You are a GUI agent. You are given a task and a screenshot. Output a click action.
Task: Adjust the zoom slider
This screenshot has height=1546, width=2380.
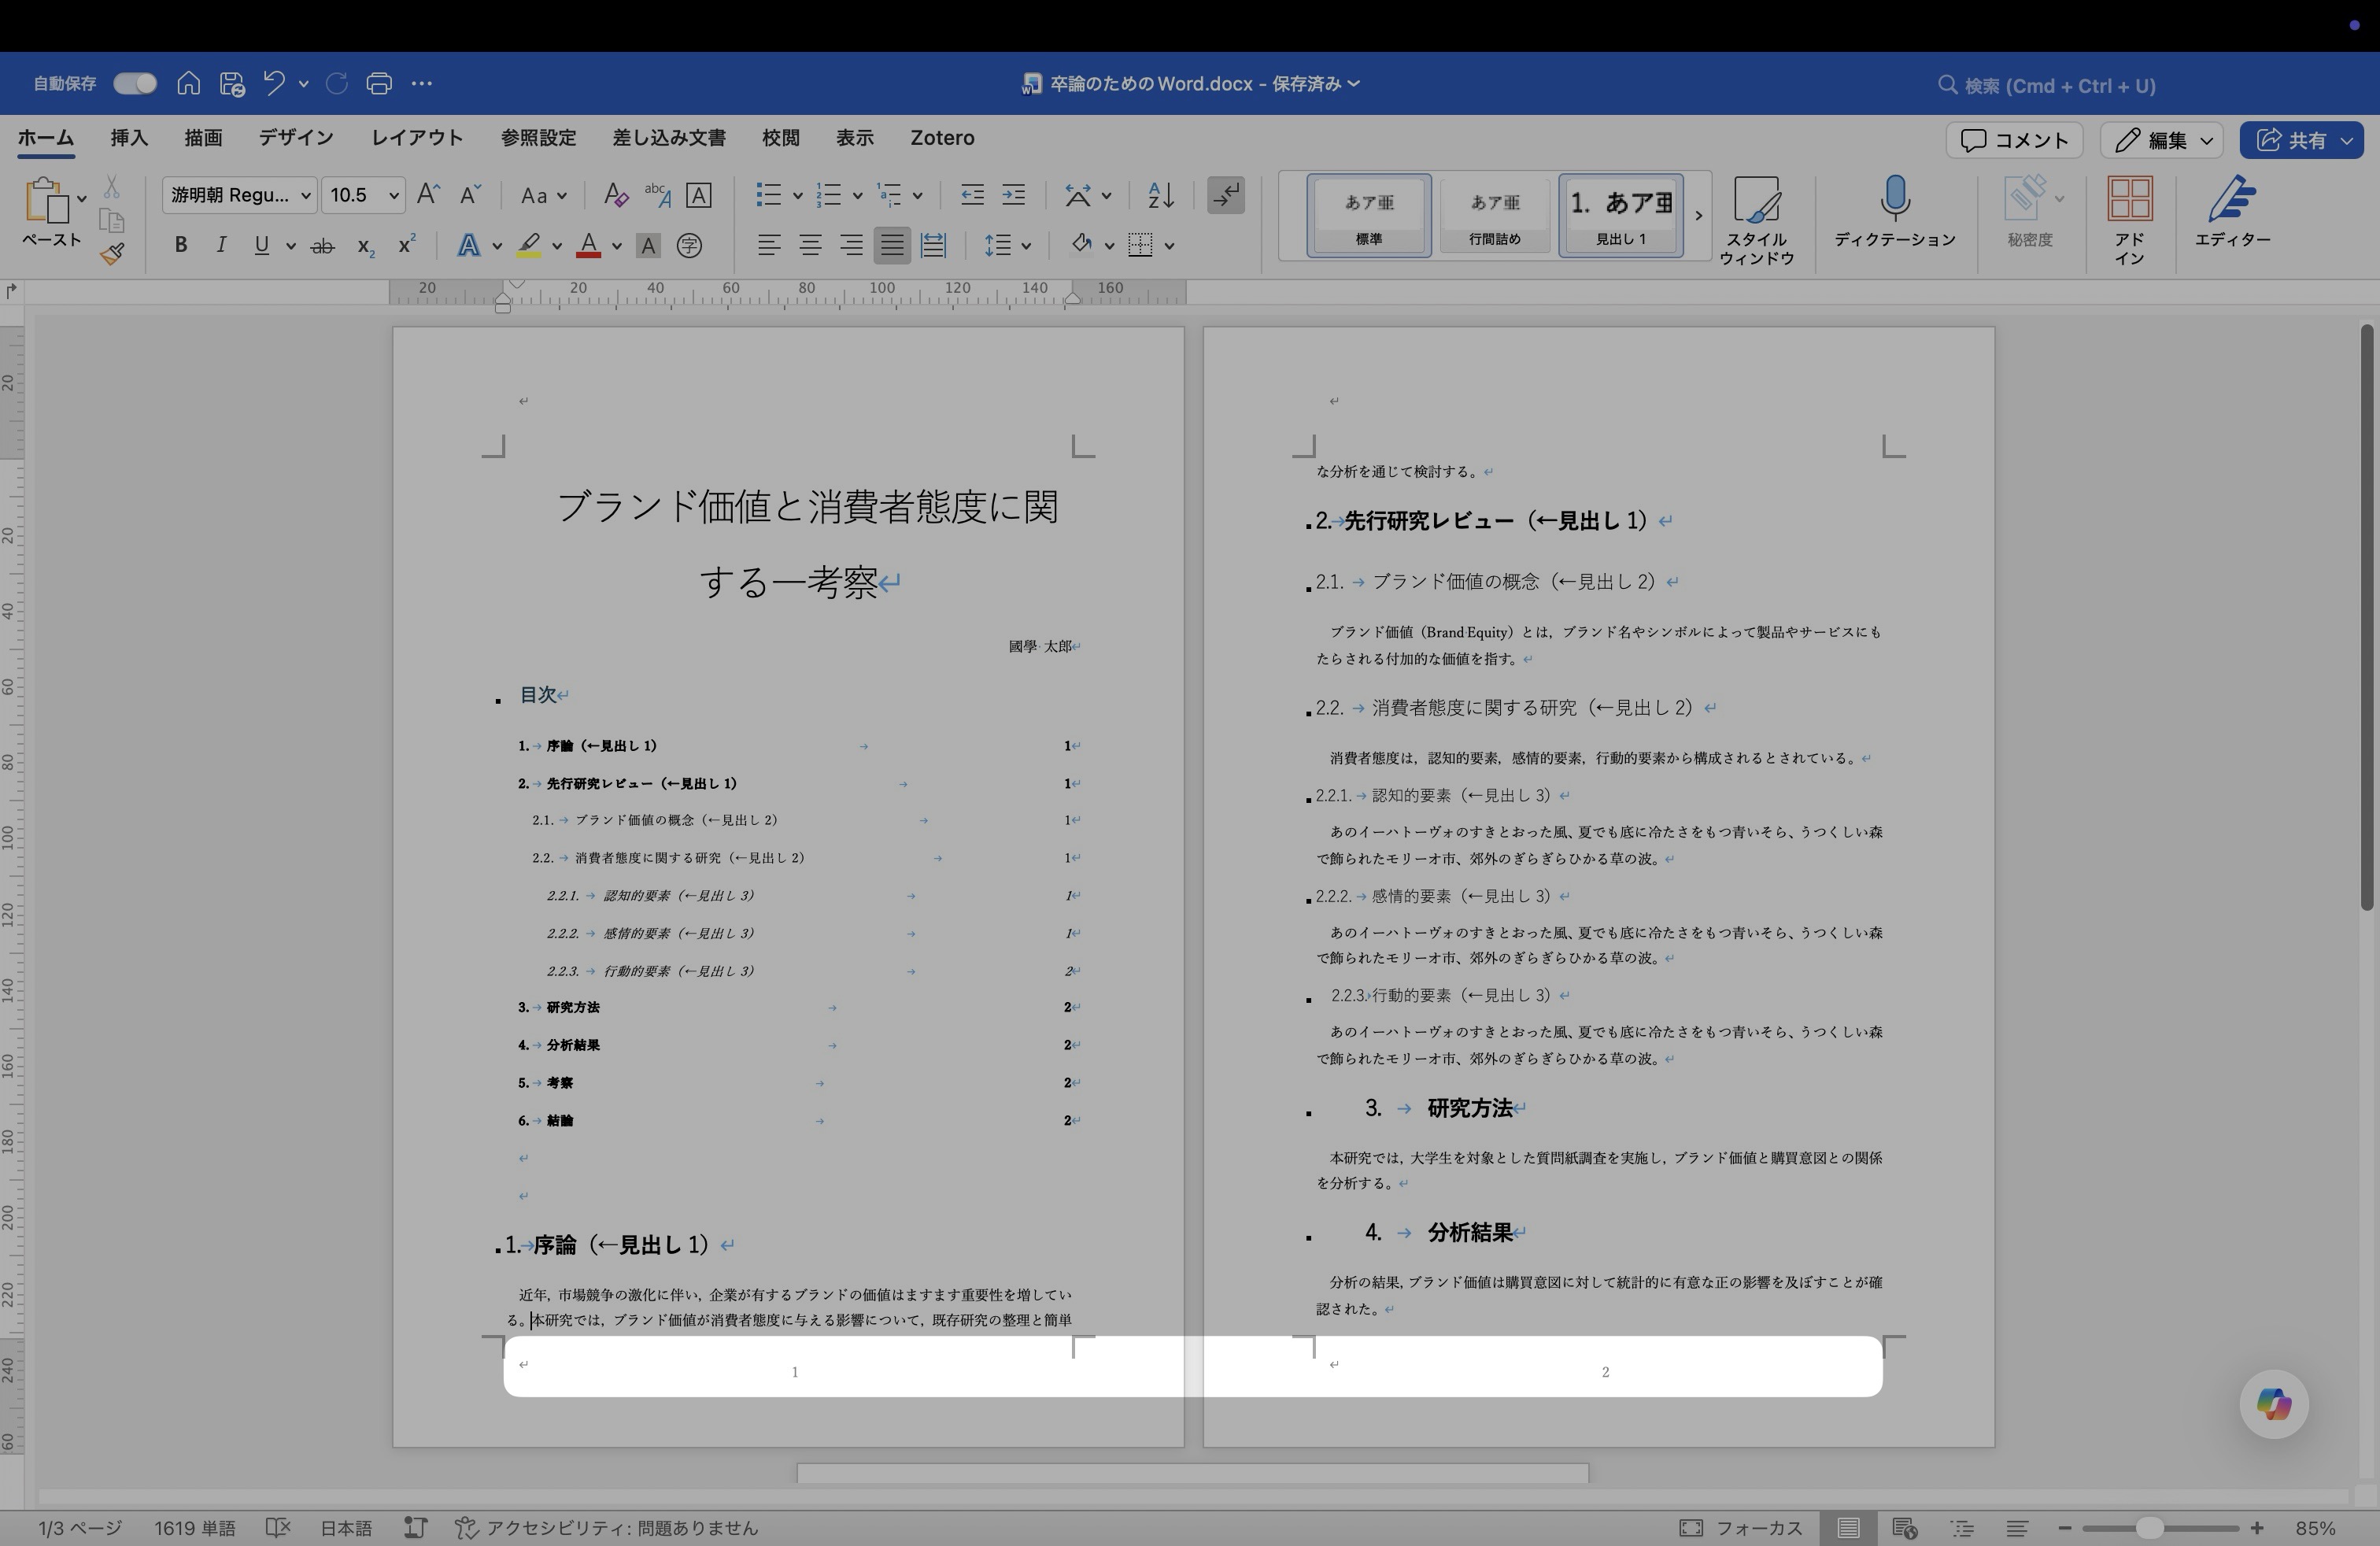pos(2150,1528)
